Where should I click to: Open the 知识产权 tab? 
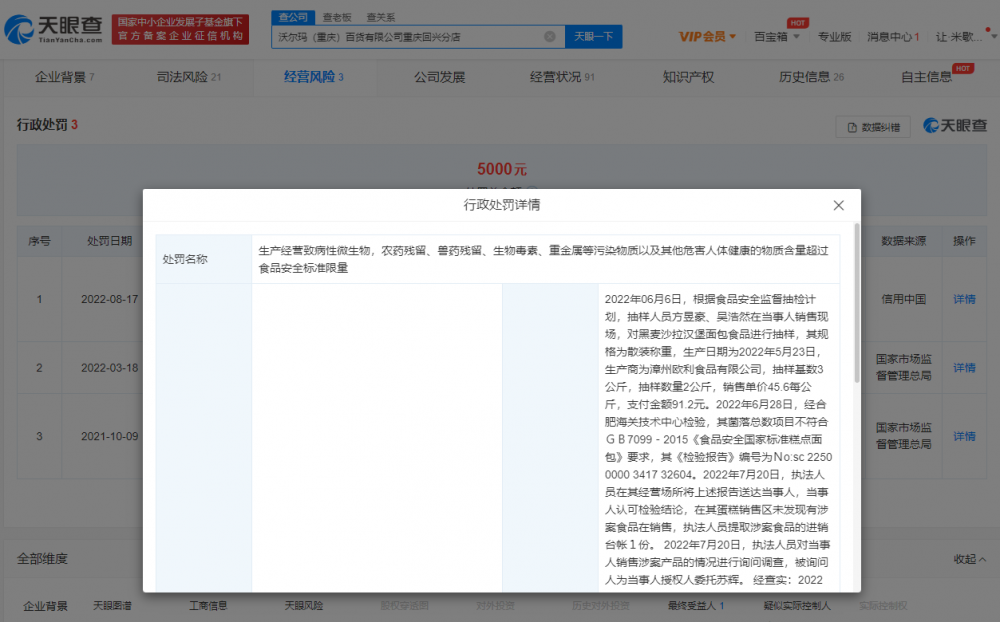(688, 77)
